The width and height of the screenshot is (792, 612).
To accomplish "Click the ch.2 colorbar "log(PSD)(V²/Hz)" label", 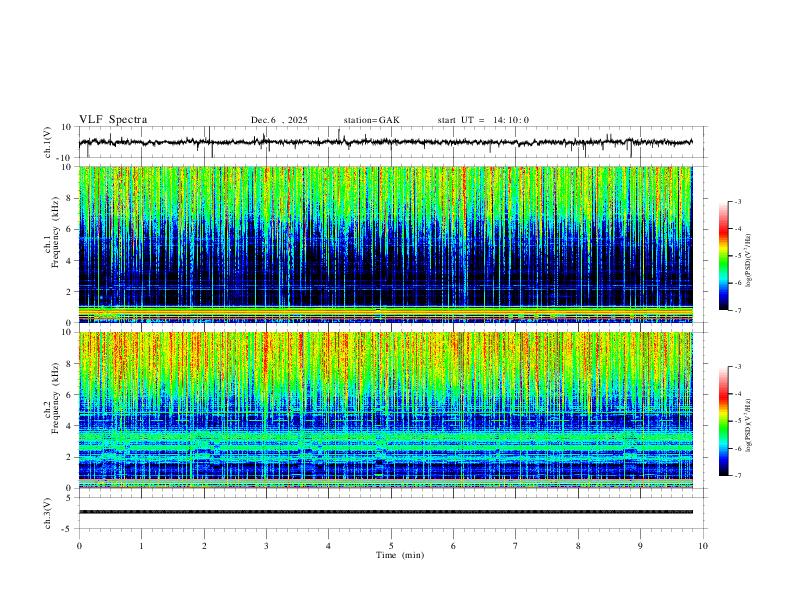I will point(748,425).
